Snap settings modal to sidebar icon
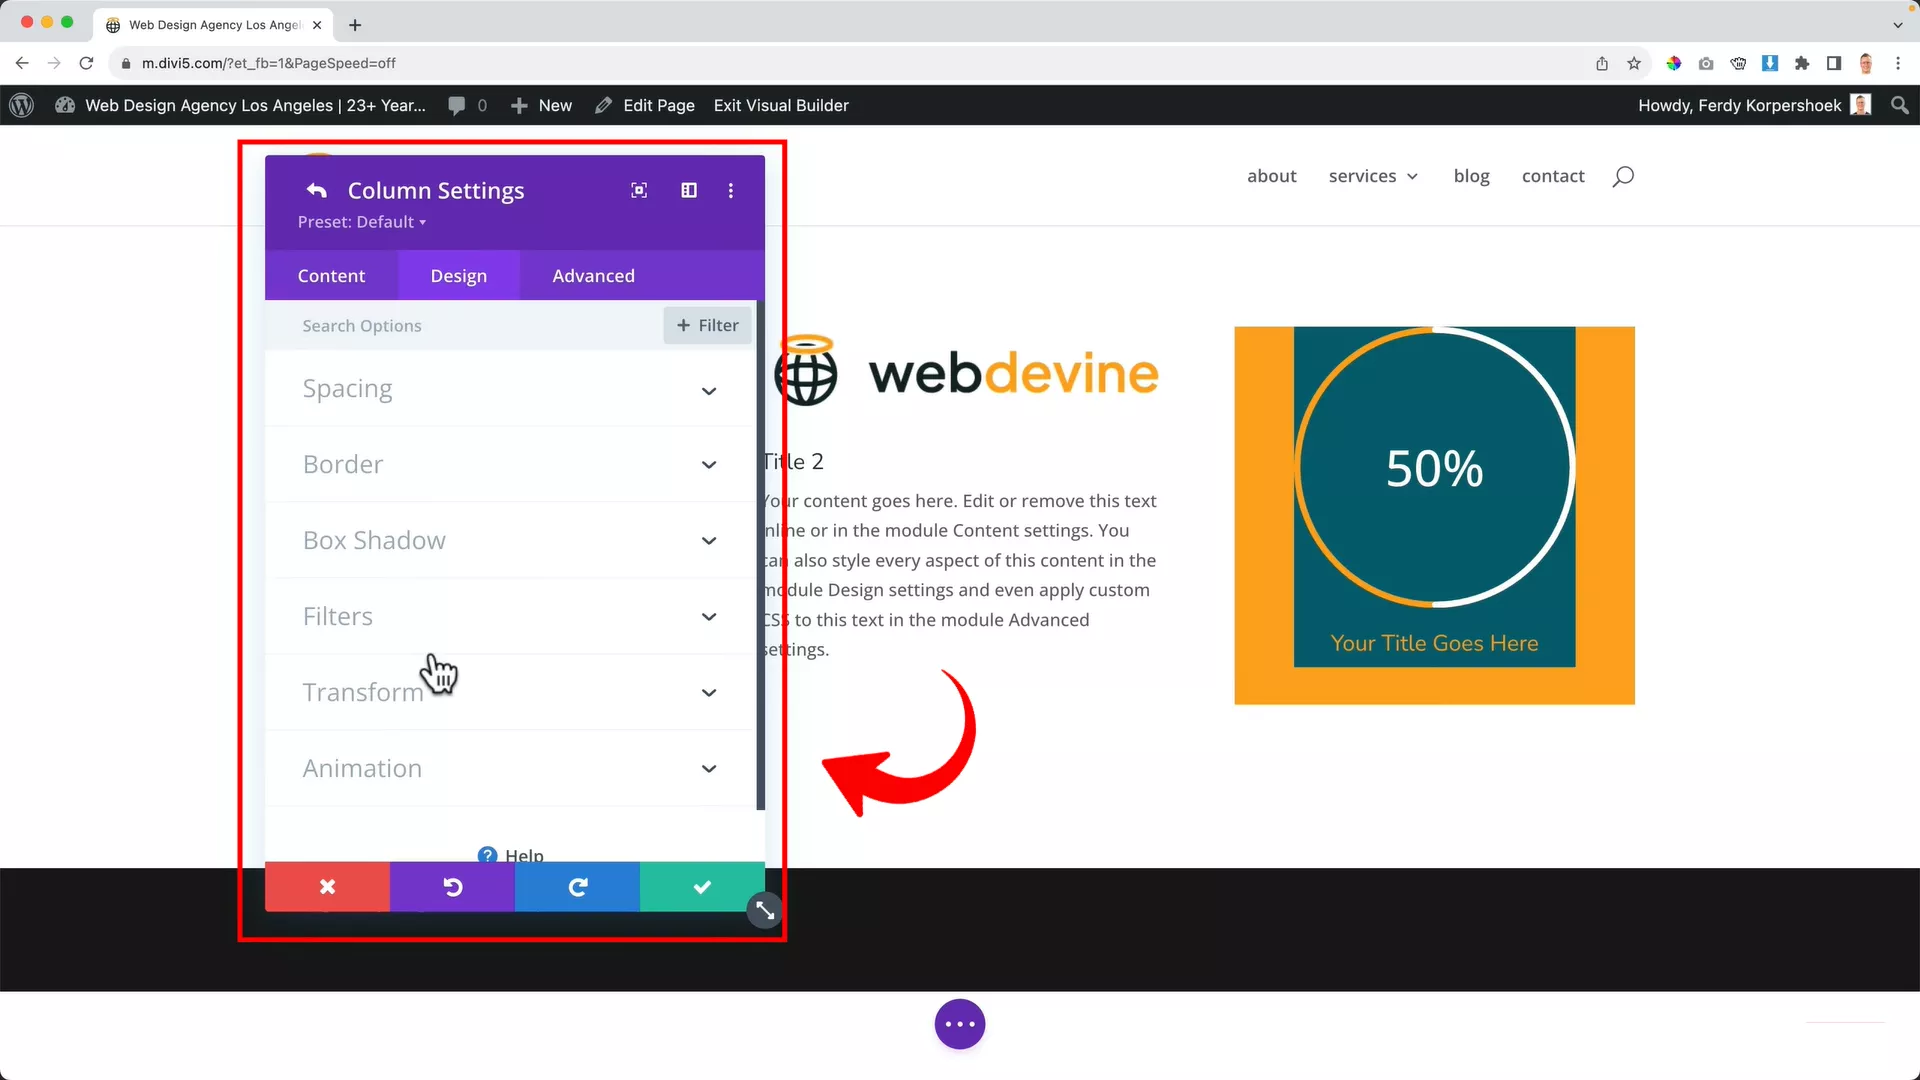 pyautogui.click(x=689, y=190)
